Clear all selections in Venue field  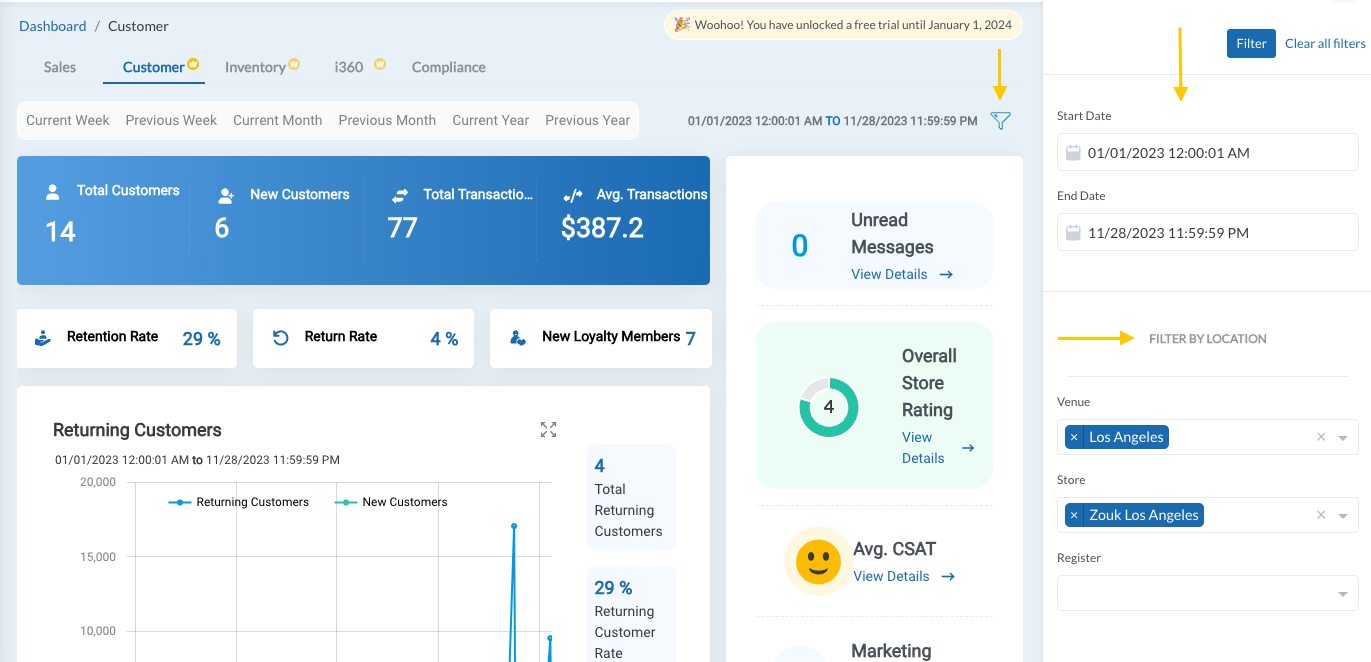click(1321, 437)
